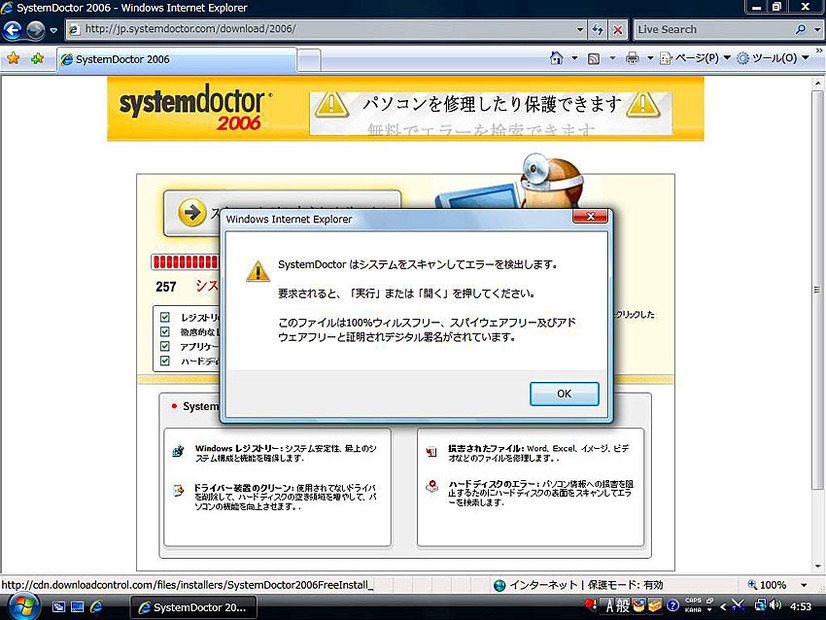This screenshot has height=620, width=826.
Task: Click the 100% zoom magnifier in status bar
Action: point(753,585)
